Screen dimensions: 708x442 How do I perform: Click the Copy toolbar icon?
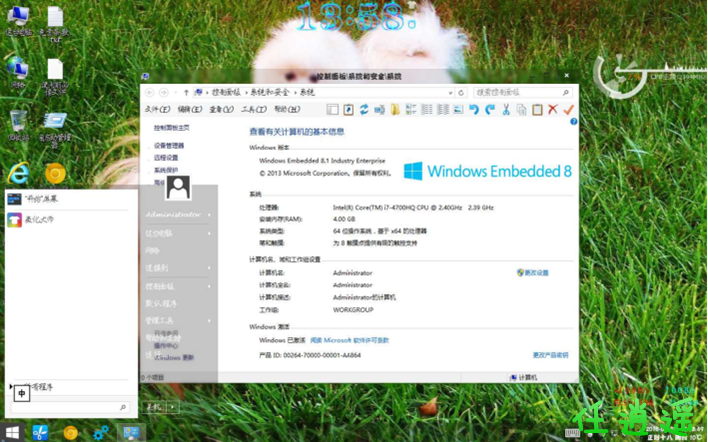click(522, 109)
